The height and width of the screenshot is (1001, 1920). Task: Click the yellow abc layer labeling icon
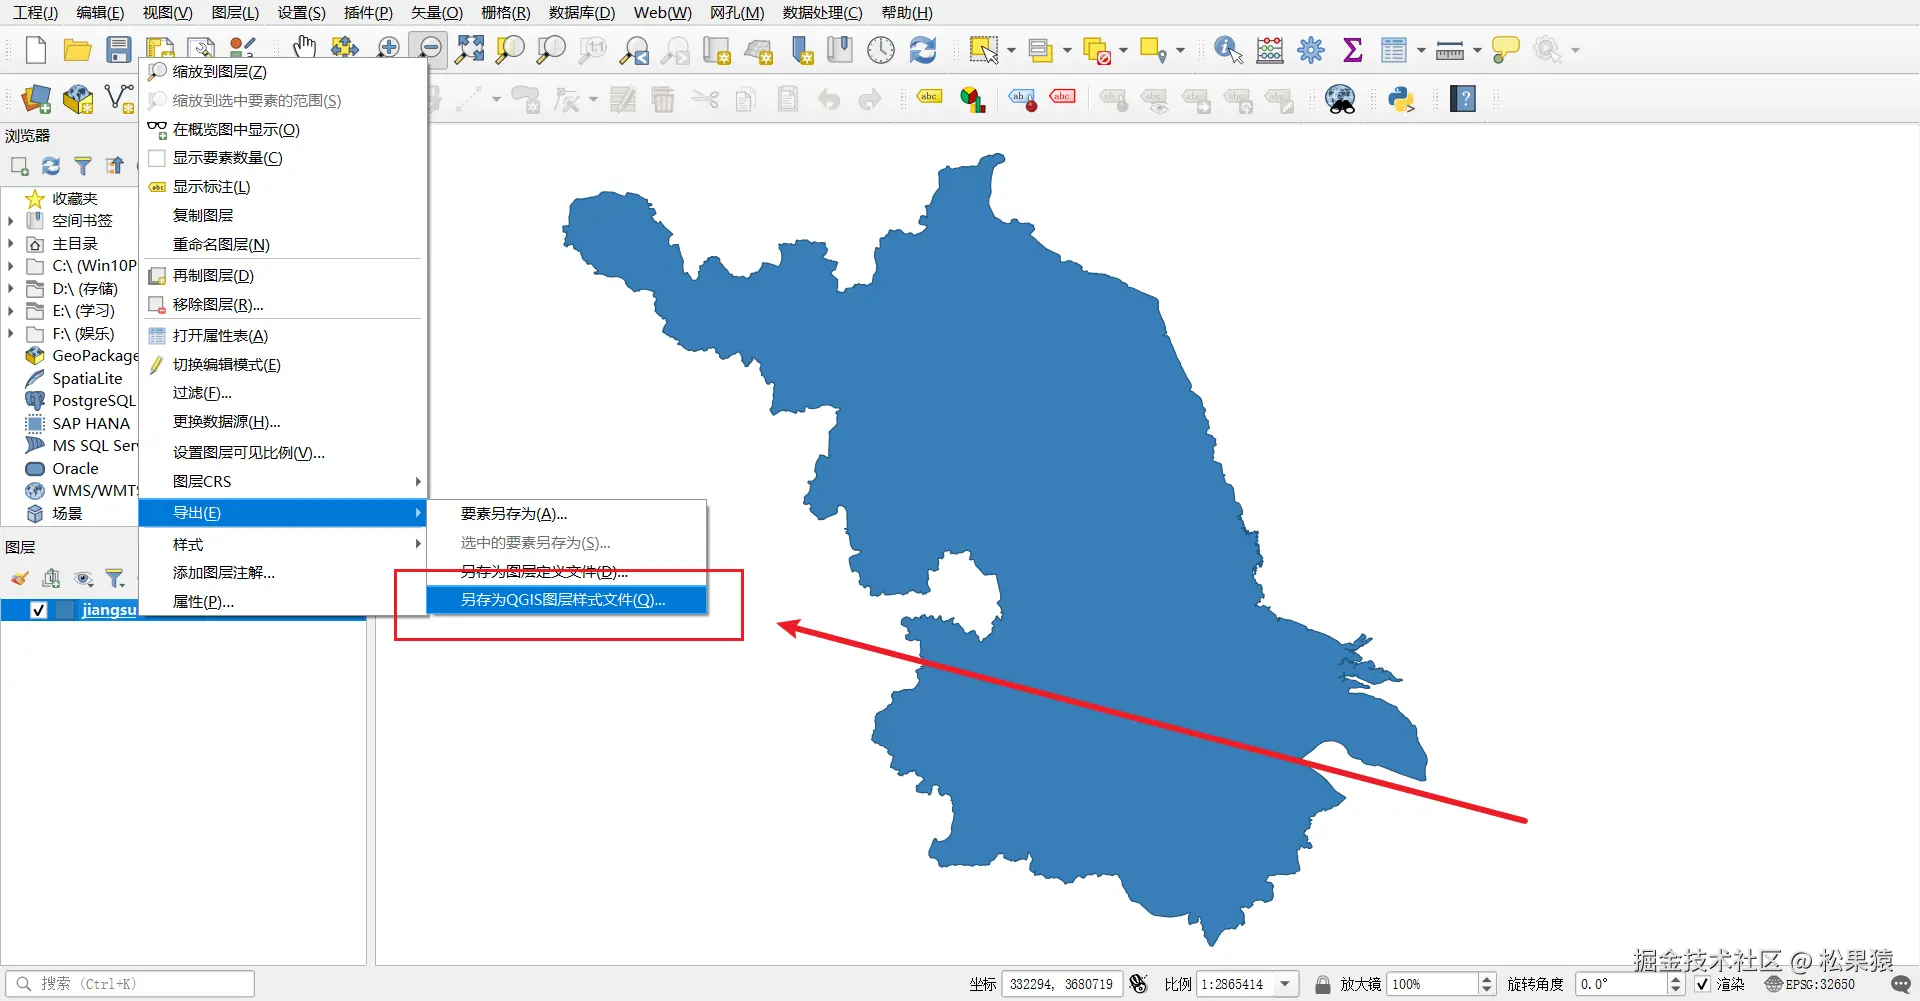click(x=930, y=98)
